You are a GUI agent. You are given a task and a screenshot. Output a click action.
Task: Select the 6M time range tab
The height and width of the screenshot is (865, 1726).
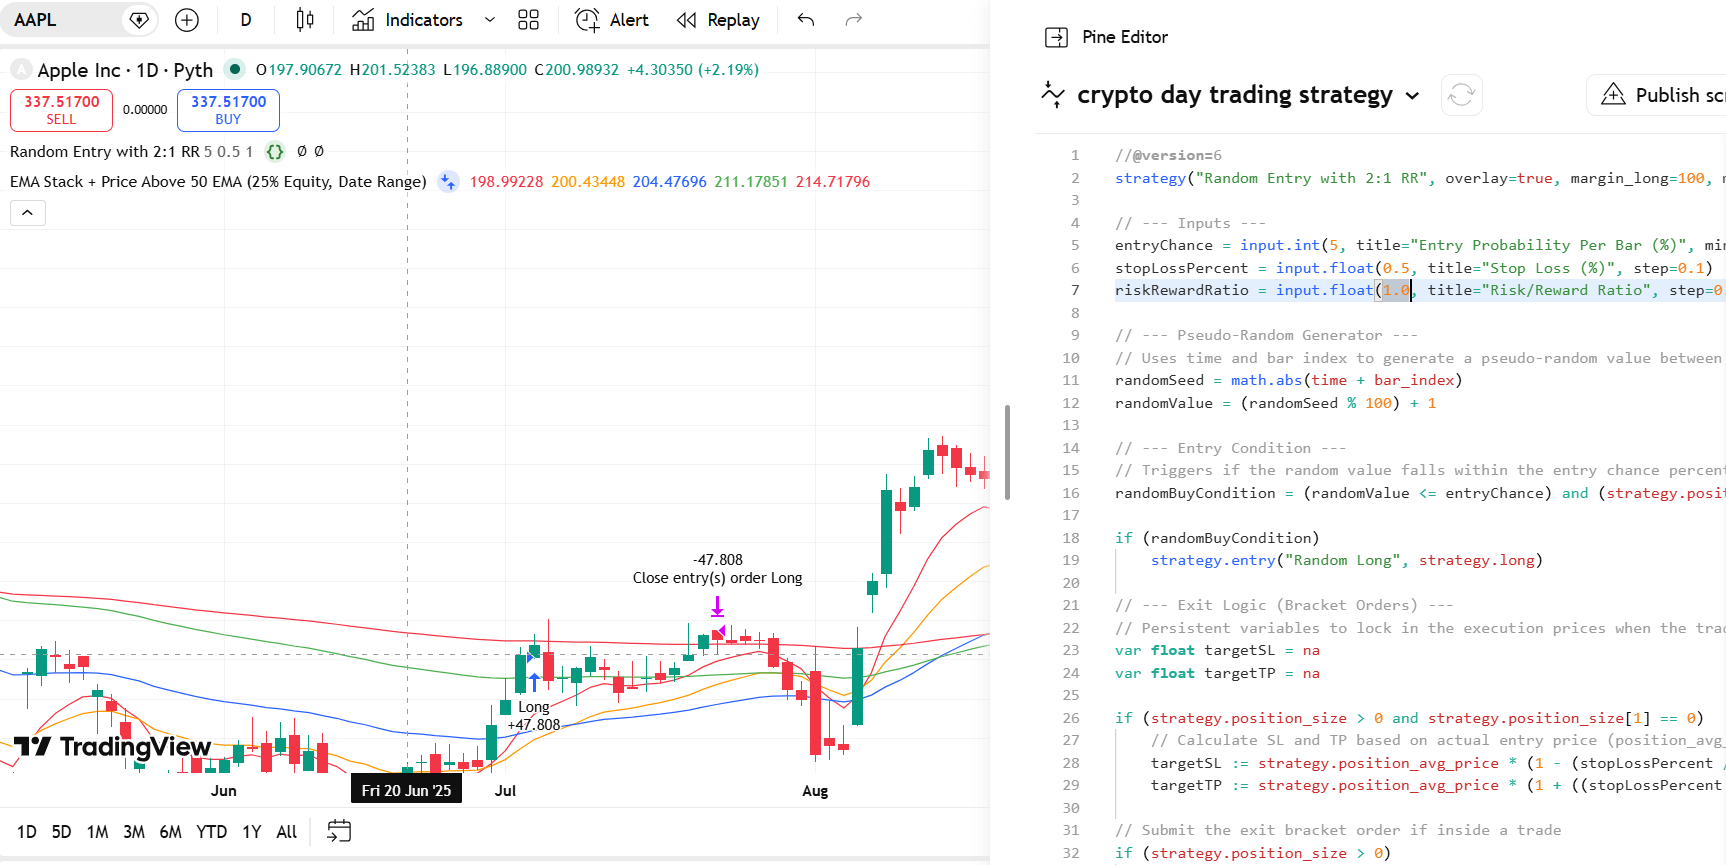pos(171,832)
